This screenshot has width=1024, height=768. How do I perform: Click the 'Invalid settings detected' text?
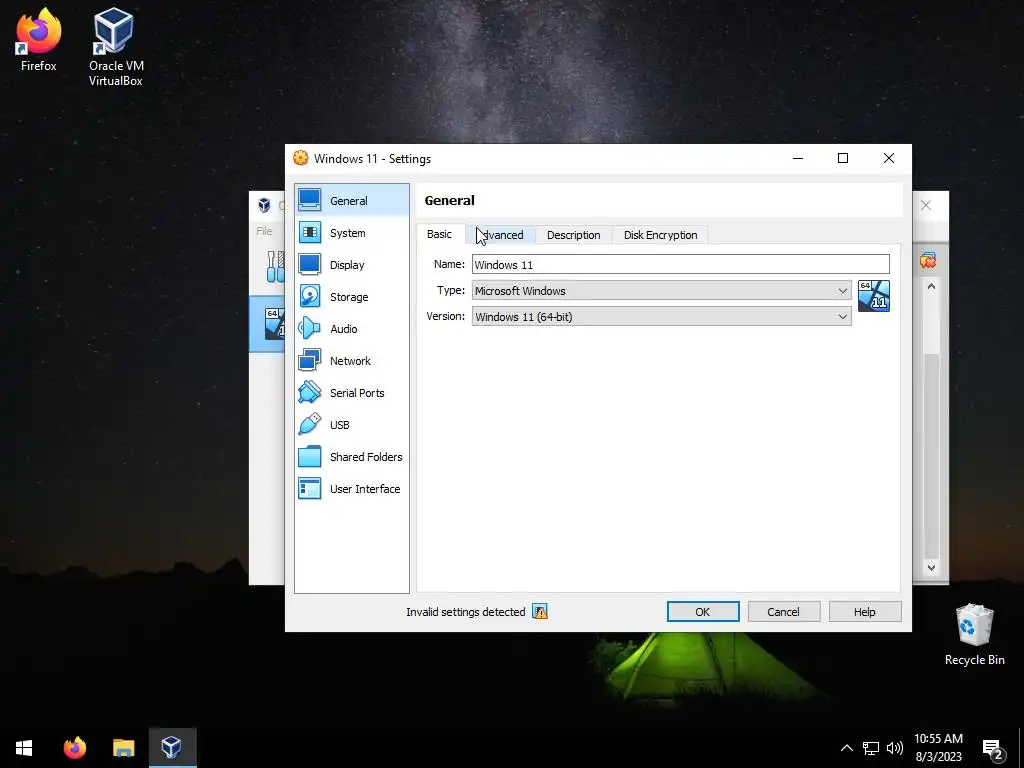click(466, 612)
